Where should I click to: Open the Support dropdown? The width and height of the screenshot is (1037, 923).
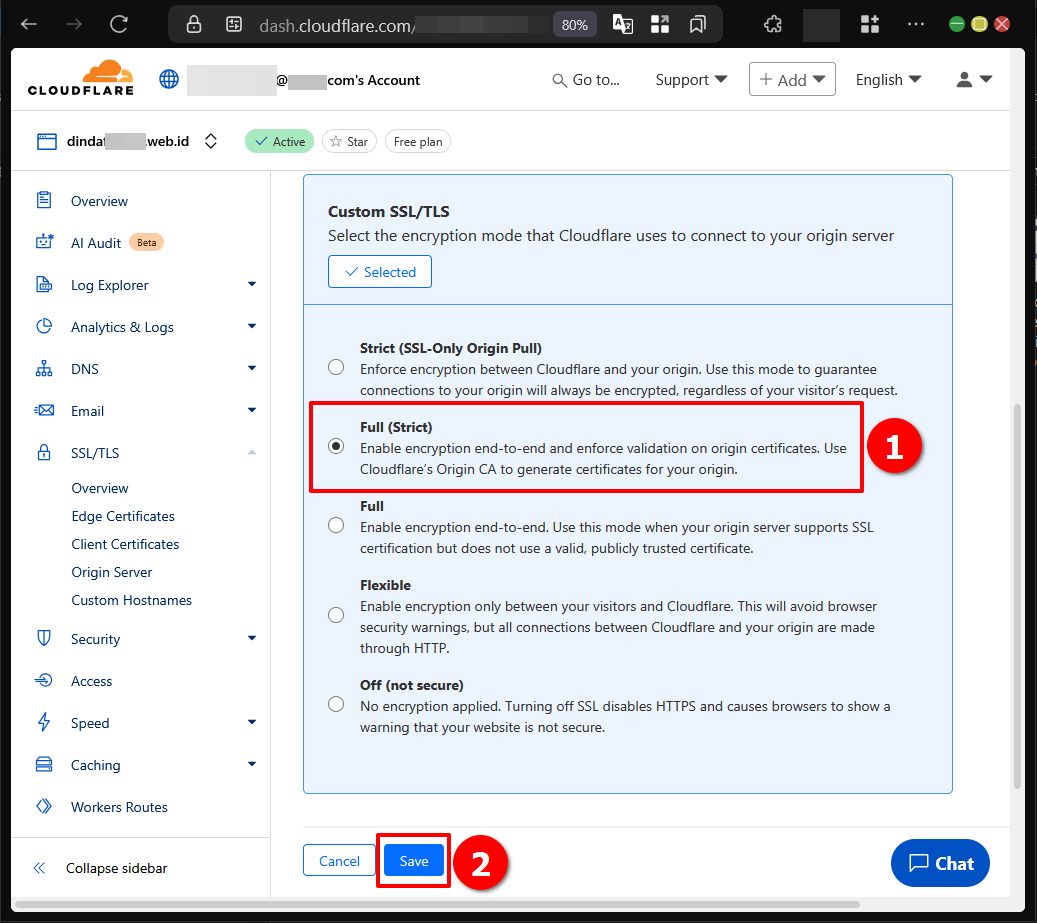[691, 79]
